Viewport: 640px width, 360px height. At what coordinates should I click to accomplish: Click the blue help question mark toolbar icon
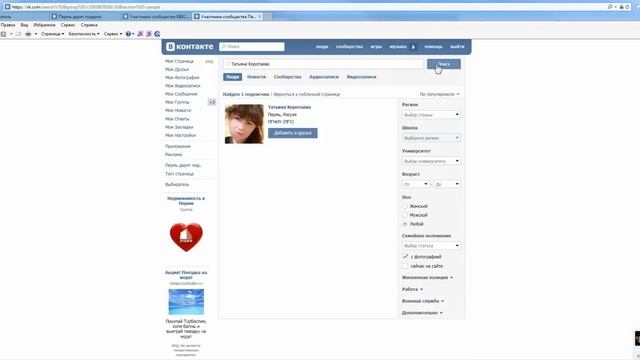(x=128, y=34)
